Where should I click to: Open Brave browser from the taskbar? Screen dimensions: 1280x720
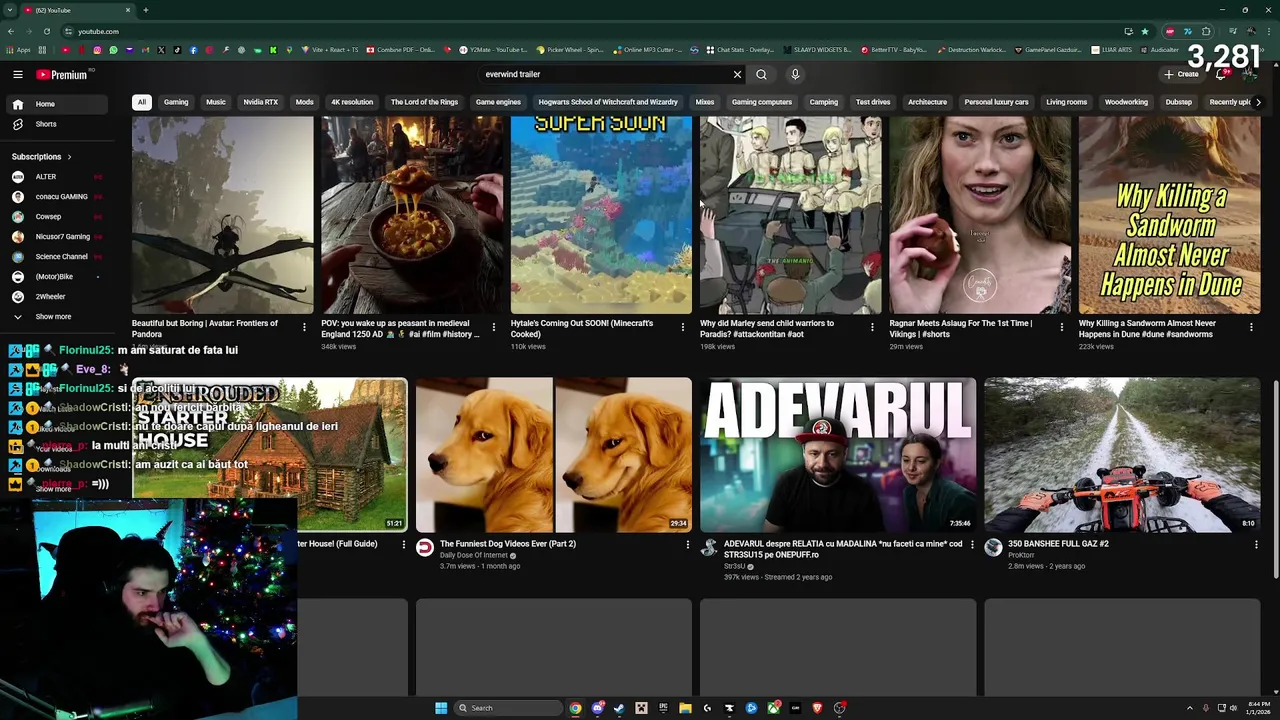817,708
